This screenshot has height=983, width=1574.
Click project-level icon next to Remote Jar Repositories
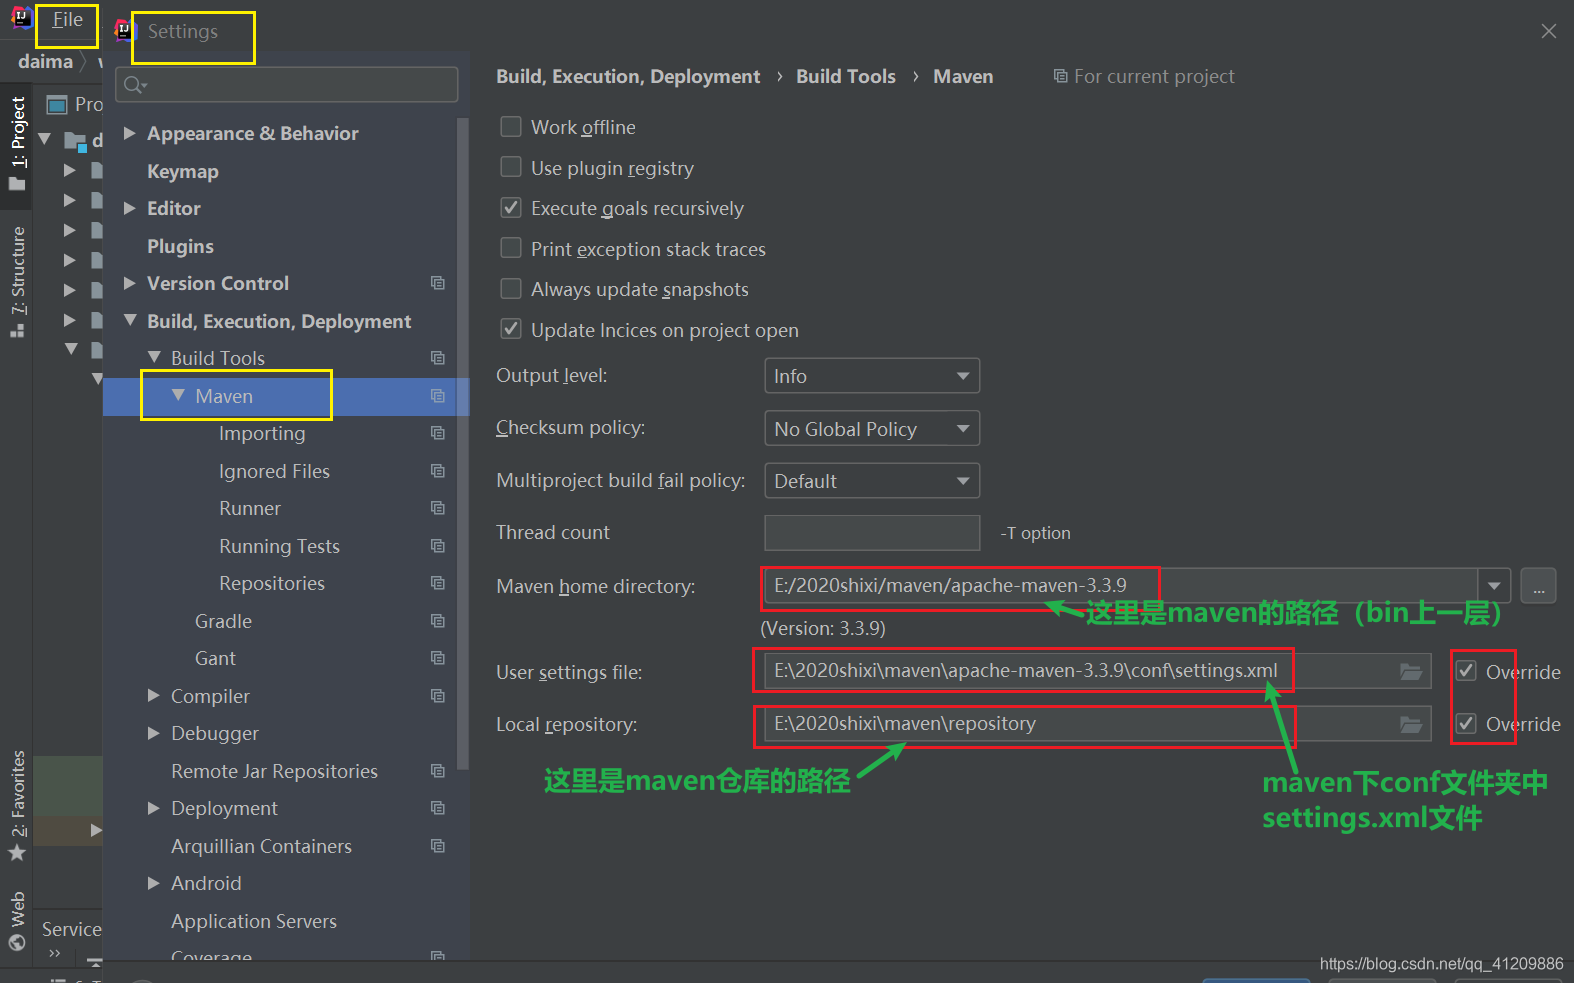point(438,771)
